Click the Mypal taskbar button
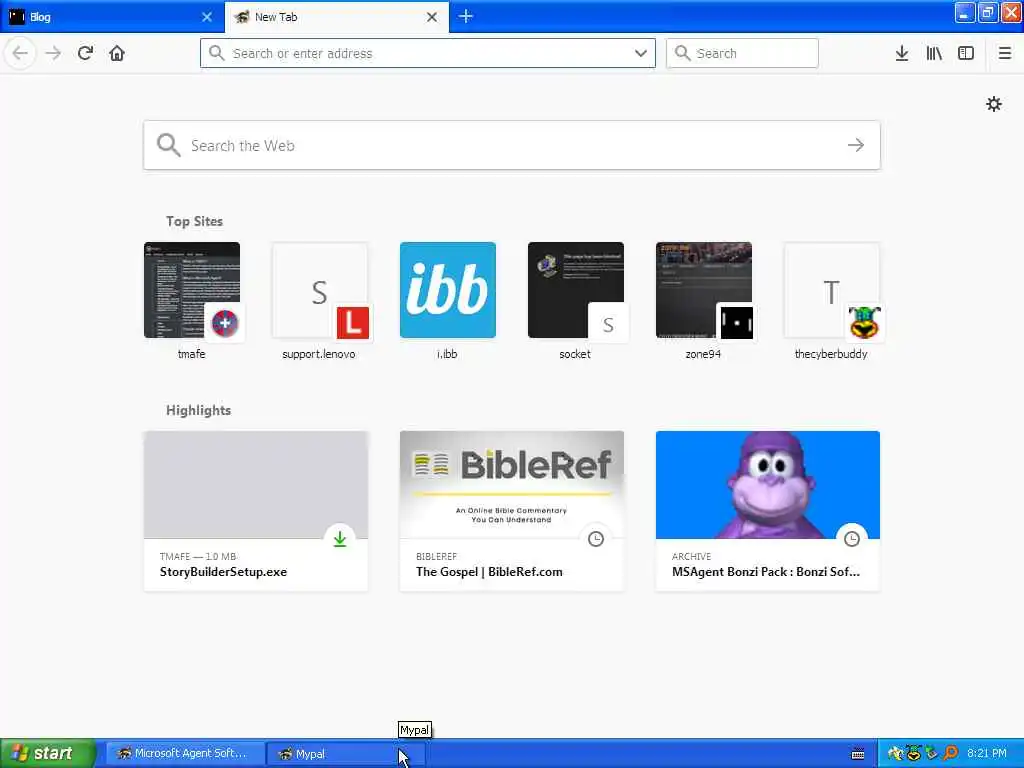 tap(345, 754)
